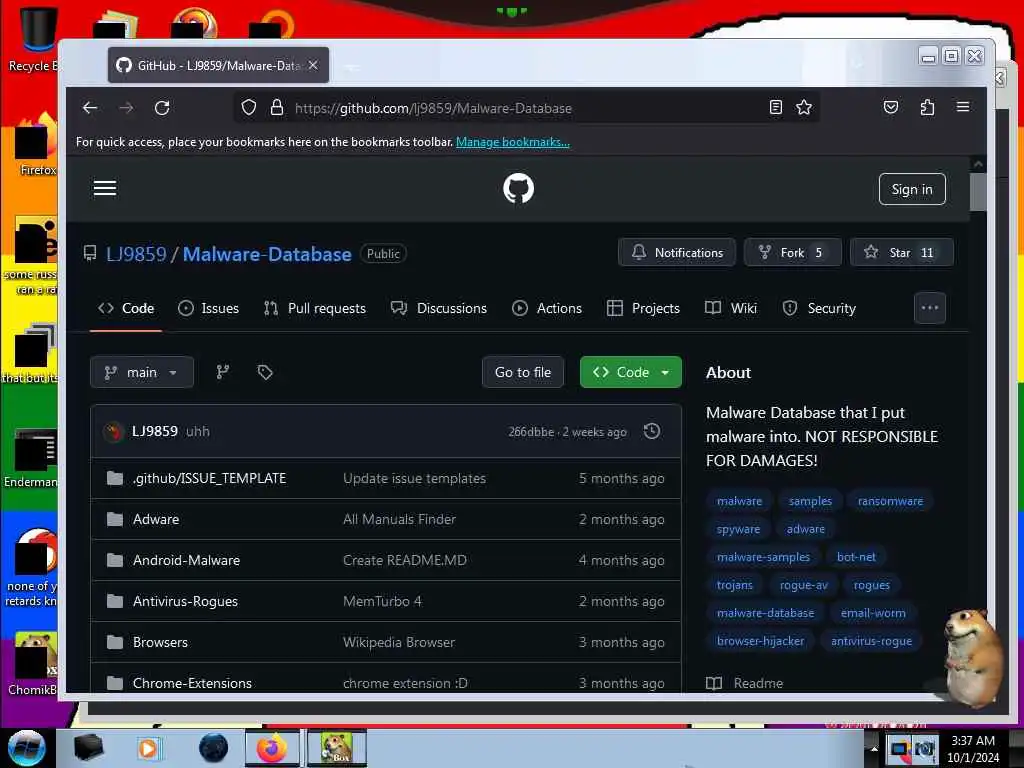Open the Wiki tab

[x=731, y=308]
